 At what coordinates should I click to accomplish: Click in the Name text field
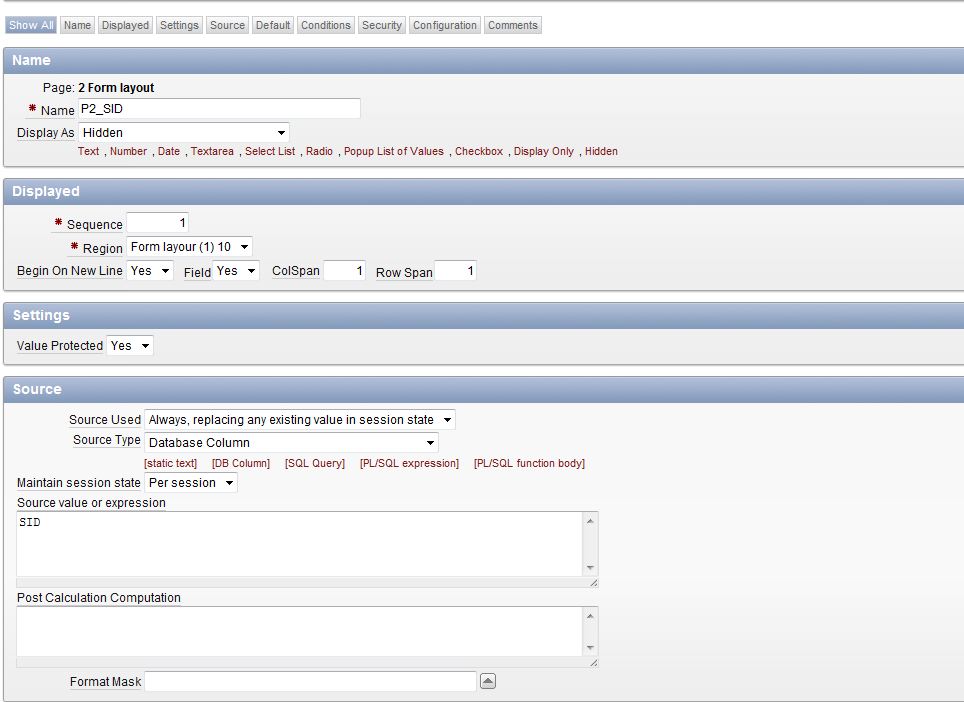[219, 108]
